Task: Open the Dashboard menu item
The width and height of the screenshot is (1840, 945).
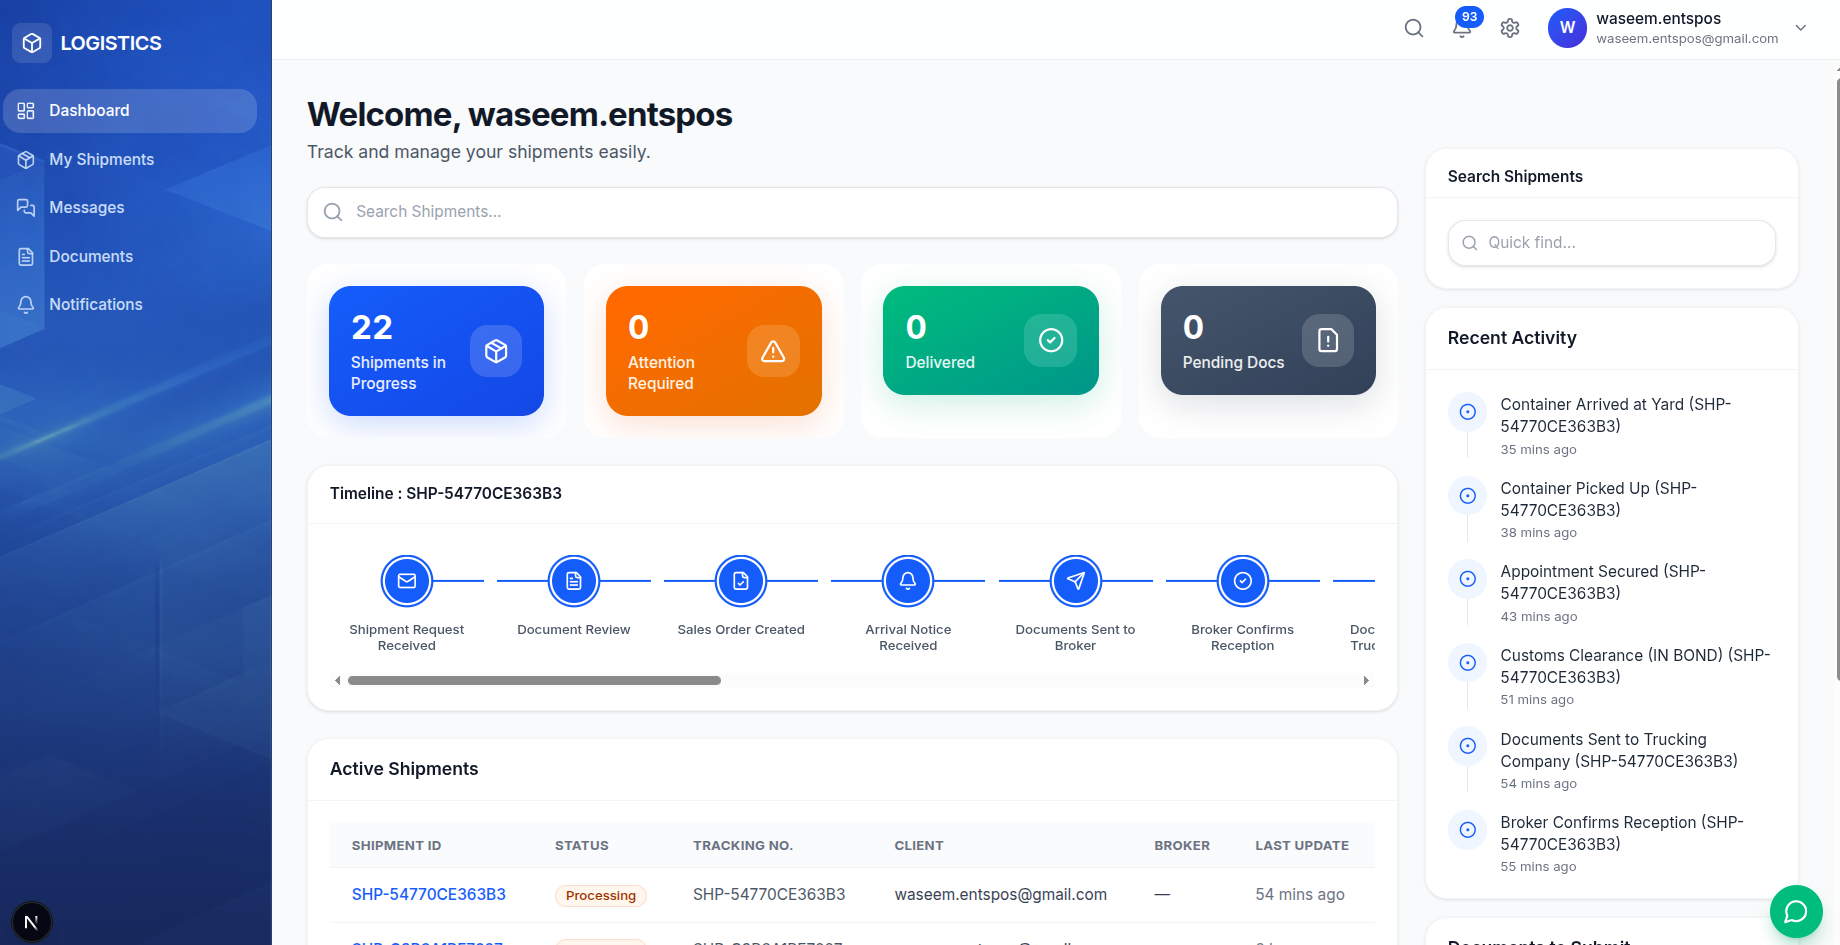Action: click(130, 111)
